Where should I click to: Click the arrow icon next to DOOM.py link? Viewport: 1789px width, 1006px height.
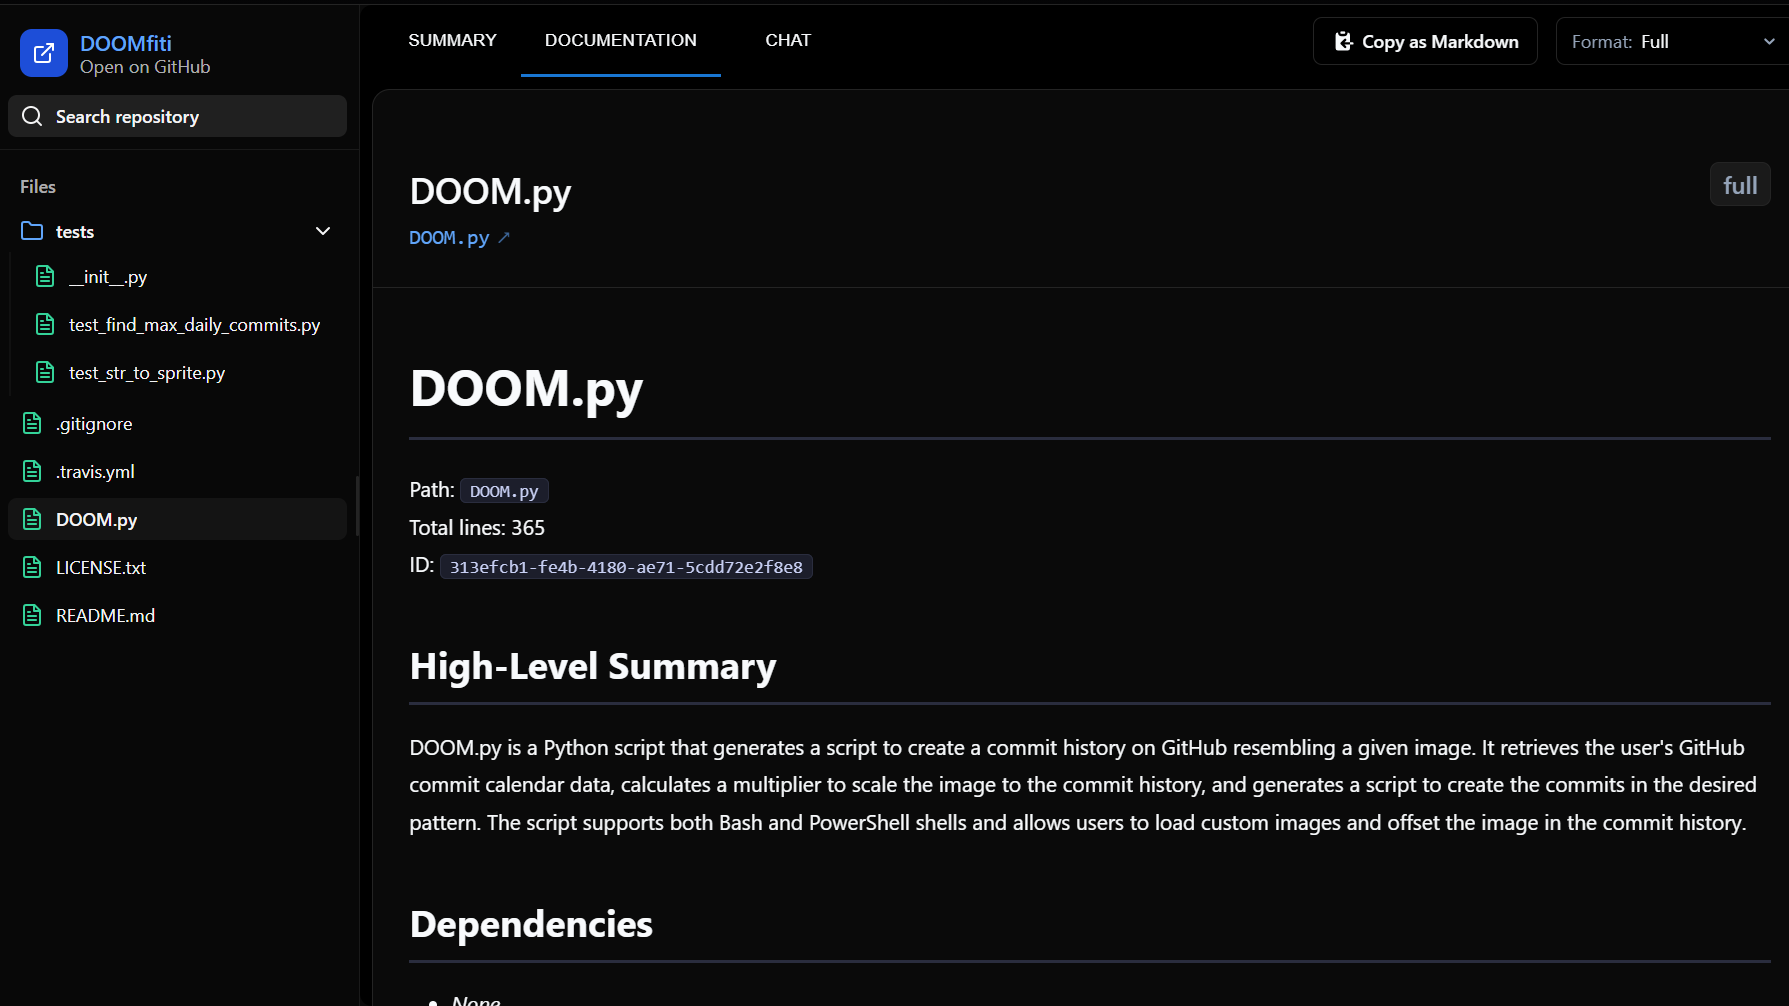point(504,237)
